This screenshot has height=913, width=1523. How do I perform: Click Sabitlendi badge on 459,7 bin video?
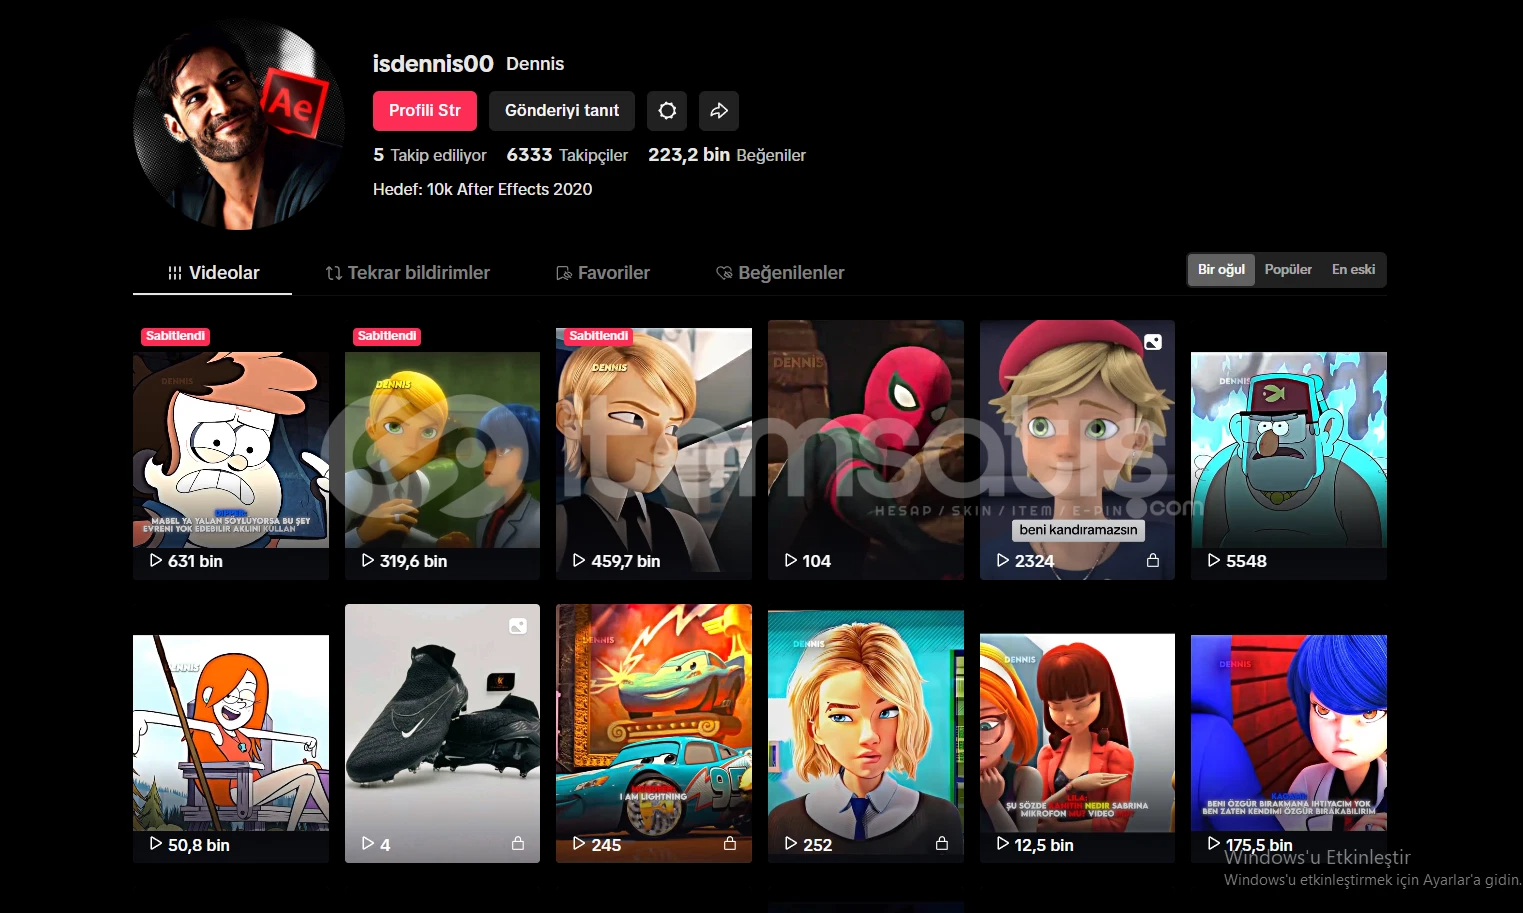599,336
